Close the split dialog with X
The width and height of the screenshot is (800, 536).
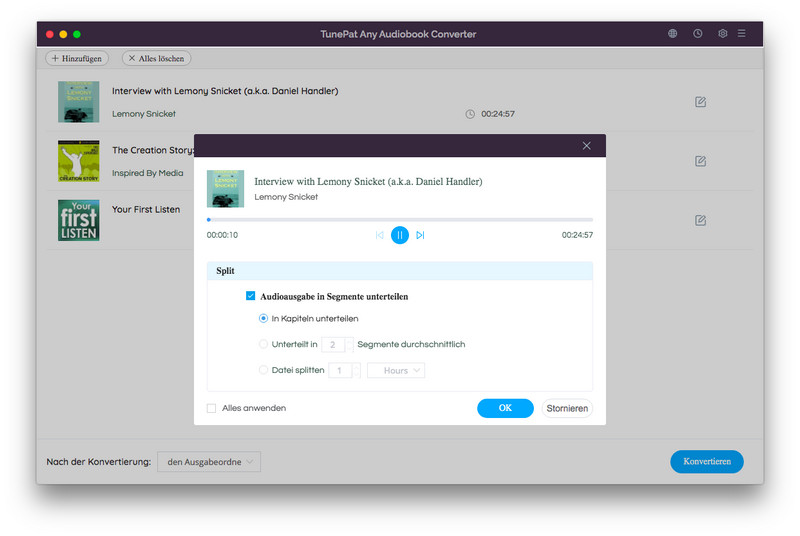(x=587, y=146)
